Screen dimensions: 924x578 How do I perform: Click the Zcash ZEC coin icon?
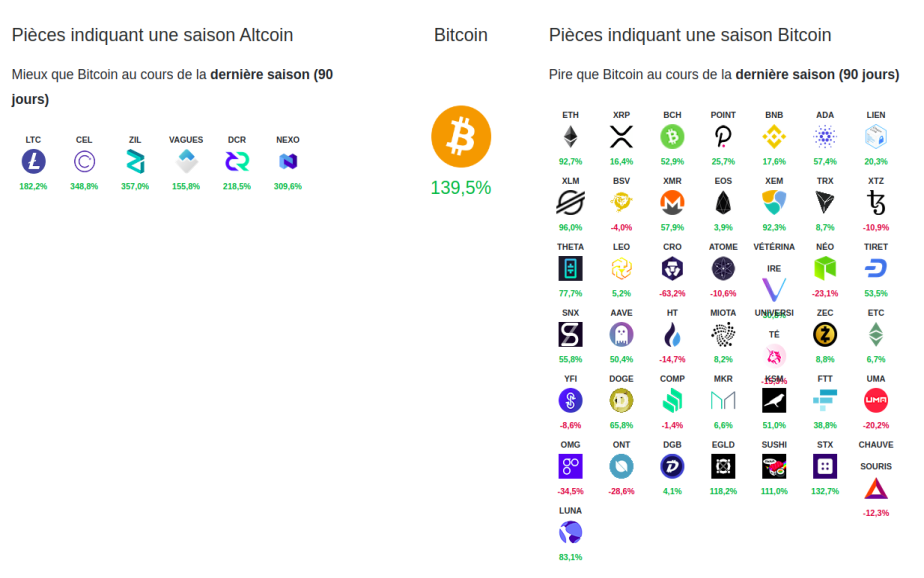(x=825, y=335)
